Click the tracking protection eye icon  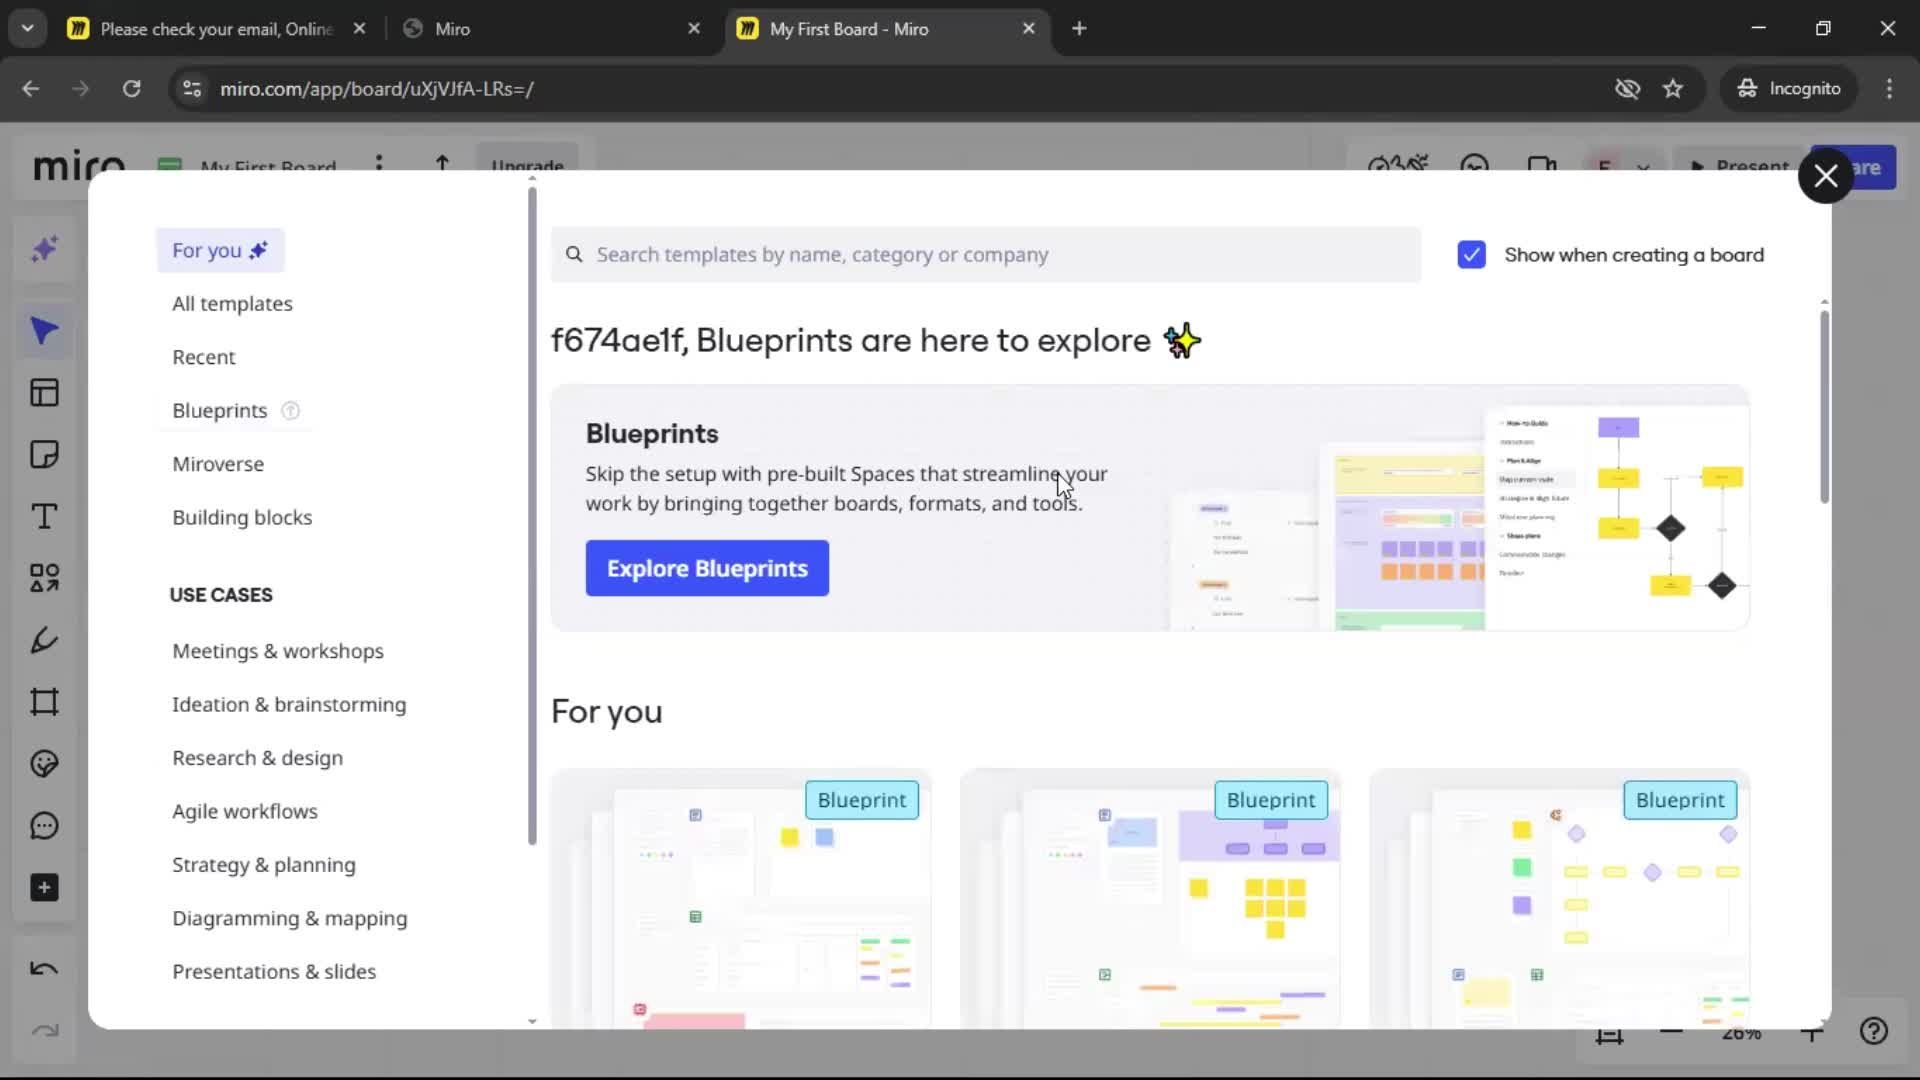1627,89
